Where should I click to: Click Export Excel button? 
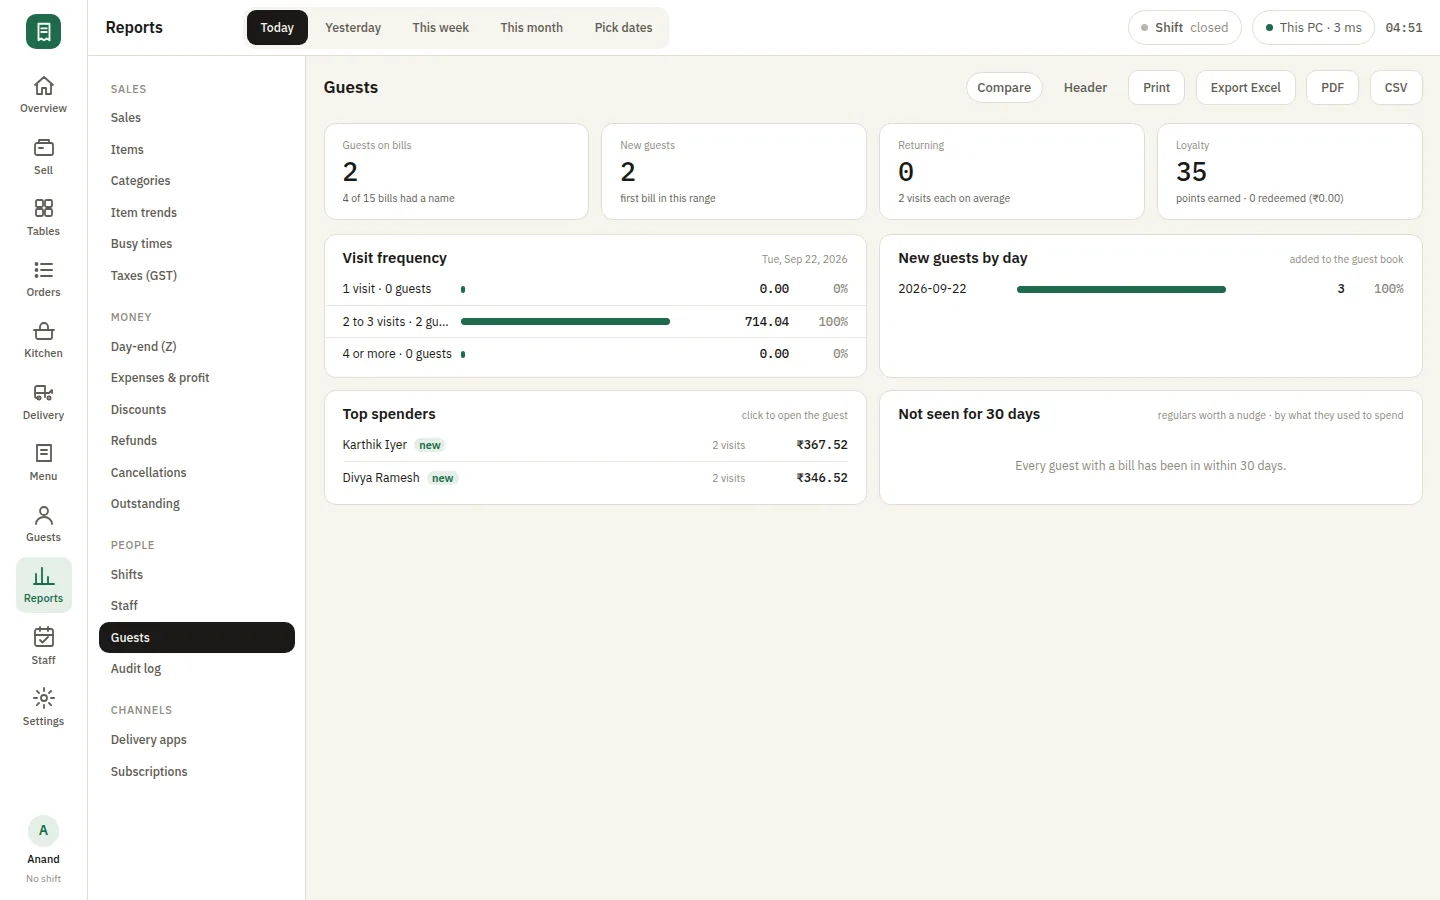coord(1245,88)
